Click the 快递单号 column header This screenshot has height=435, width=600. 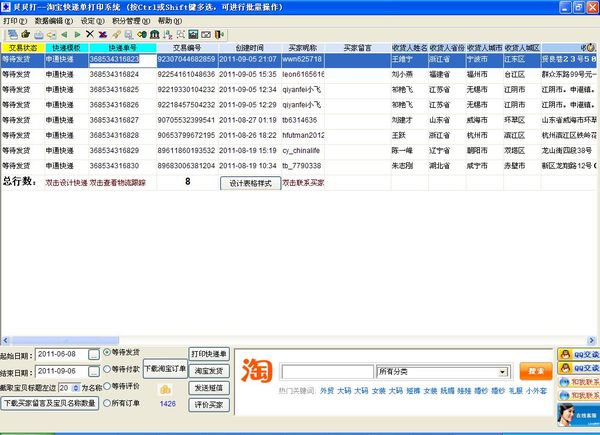123,48
